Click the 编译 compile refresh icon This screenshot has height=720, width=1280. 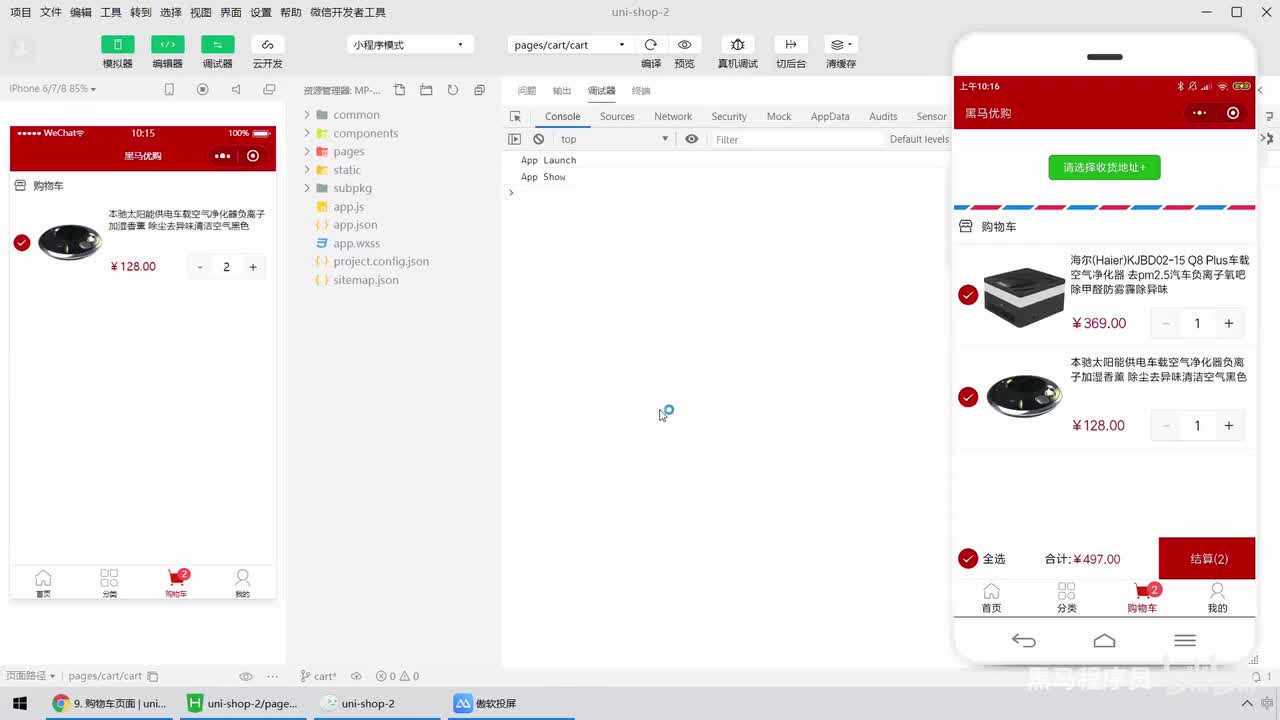[651, 45]
